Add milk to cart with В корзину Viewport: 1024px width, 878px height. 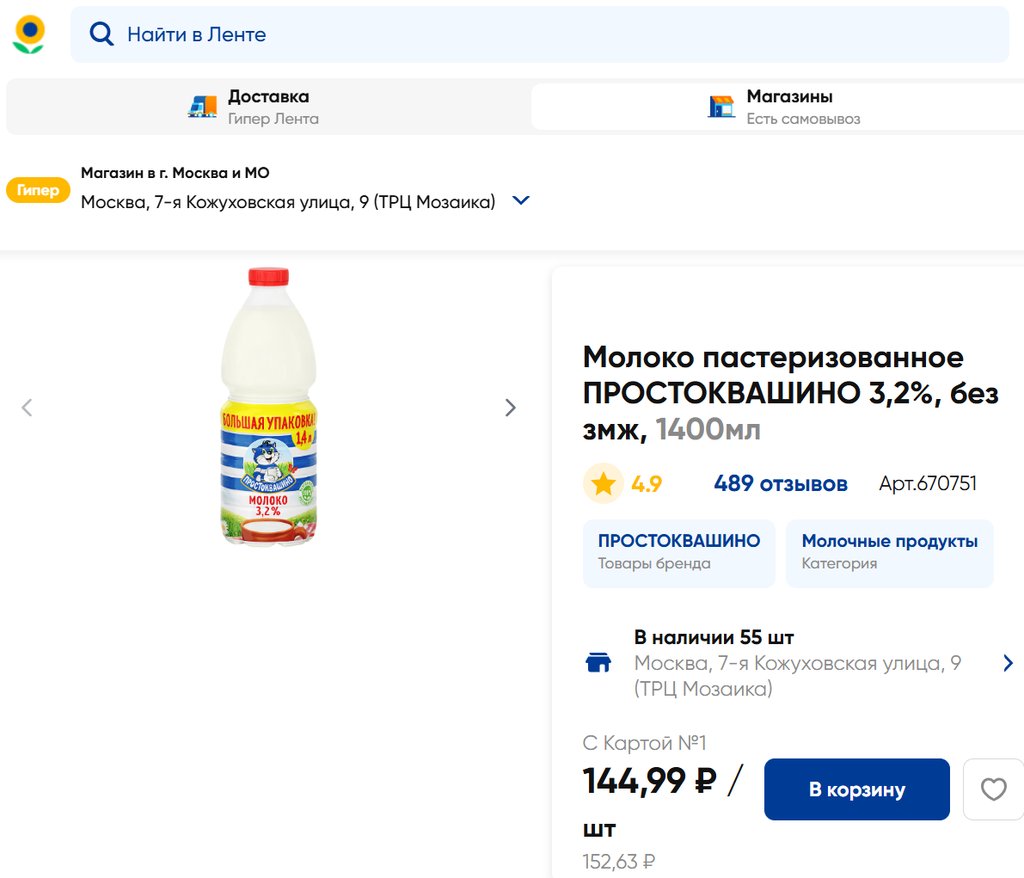[856, 790]
